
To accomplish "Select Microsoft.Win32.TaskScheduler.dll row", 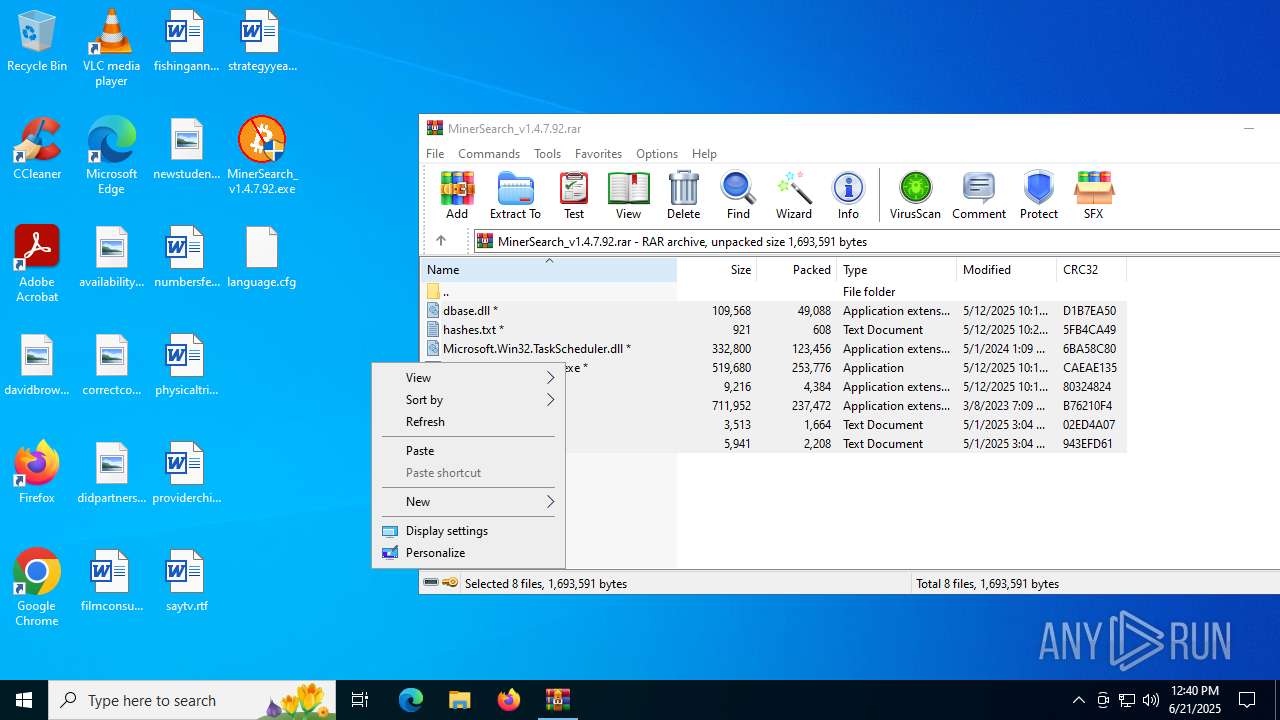I will point(773,349).
